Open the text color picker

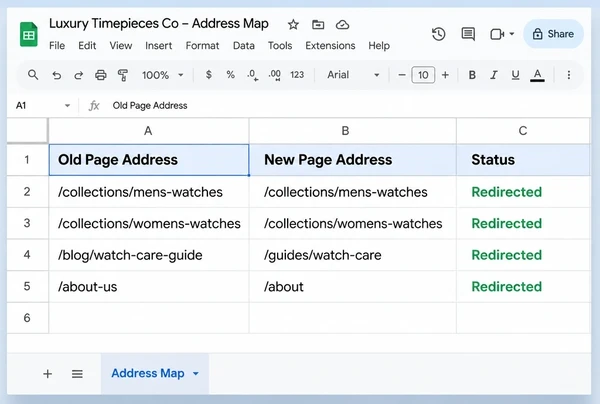point(537,75)
